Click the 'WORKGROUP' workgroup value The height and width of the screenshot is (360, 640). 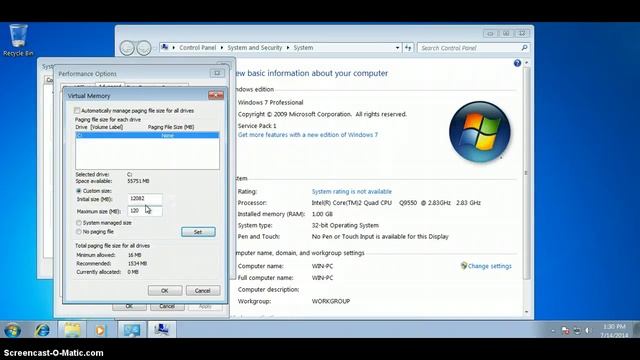tap(331, 301)
